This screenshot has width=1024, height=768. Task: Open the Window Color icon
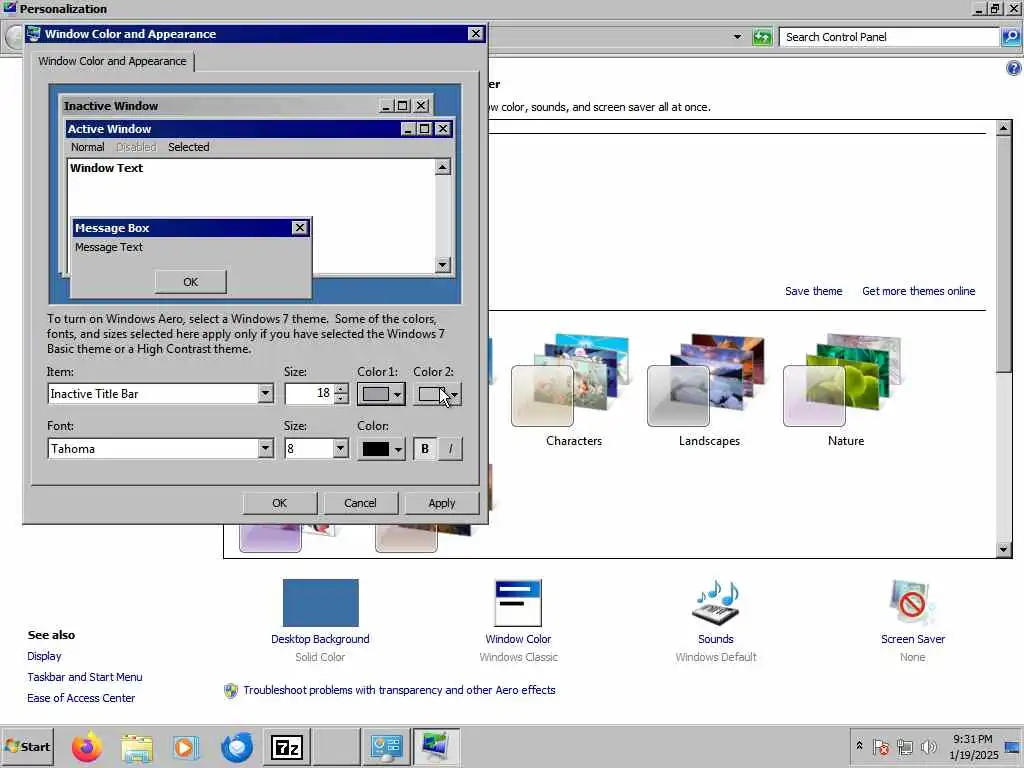tap(518, 602)
